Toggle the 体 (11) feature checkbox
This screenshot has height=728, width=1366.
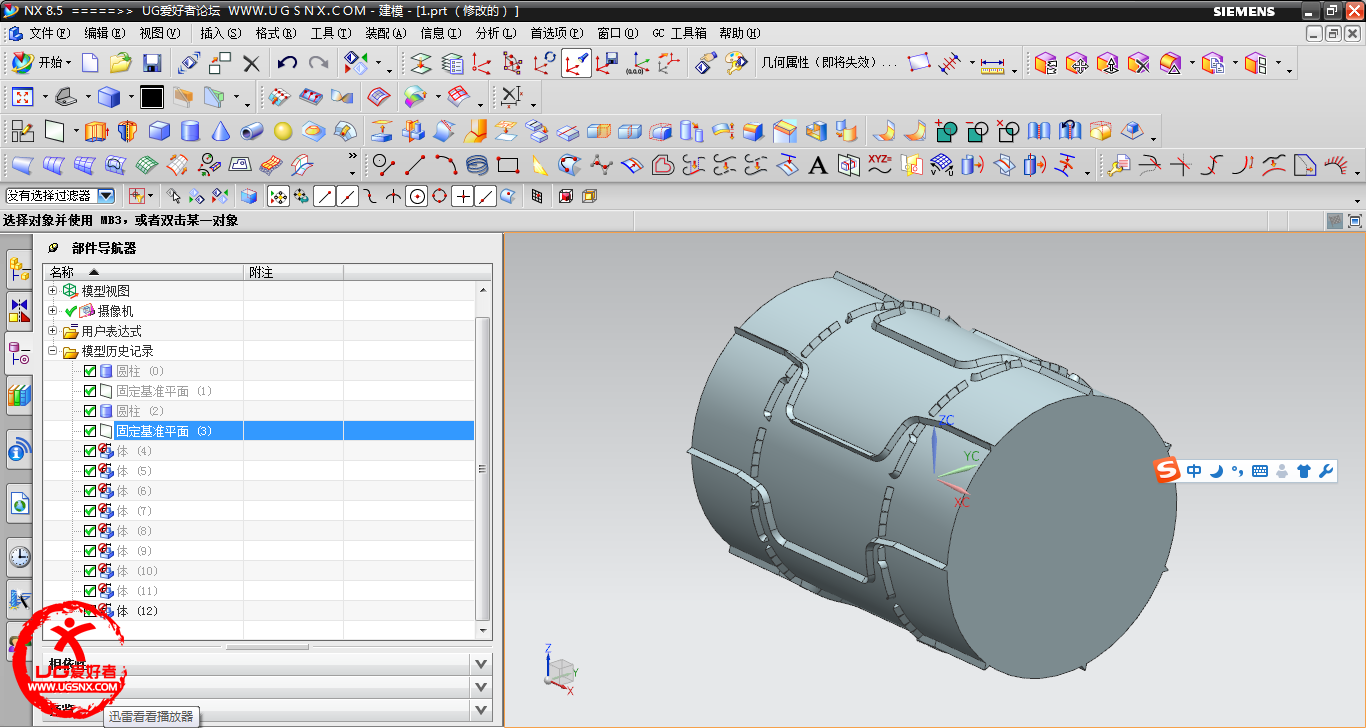click(90, 591)
